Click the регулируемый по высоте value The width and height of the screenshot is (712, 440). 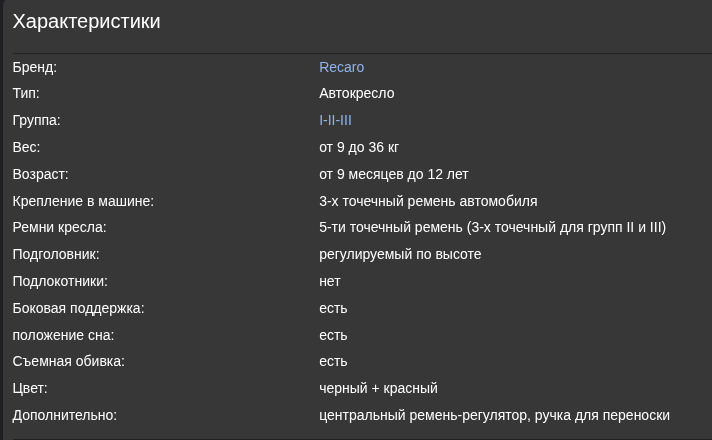click(400, 254)
